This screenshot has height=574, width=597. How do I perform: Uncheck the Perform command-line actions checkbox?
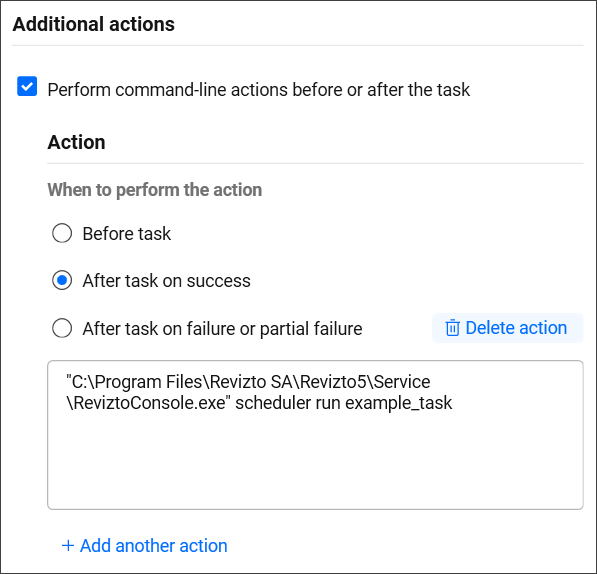27,86
